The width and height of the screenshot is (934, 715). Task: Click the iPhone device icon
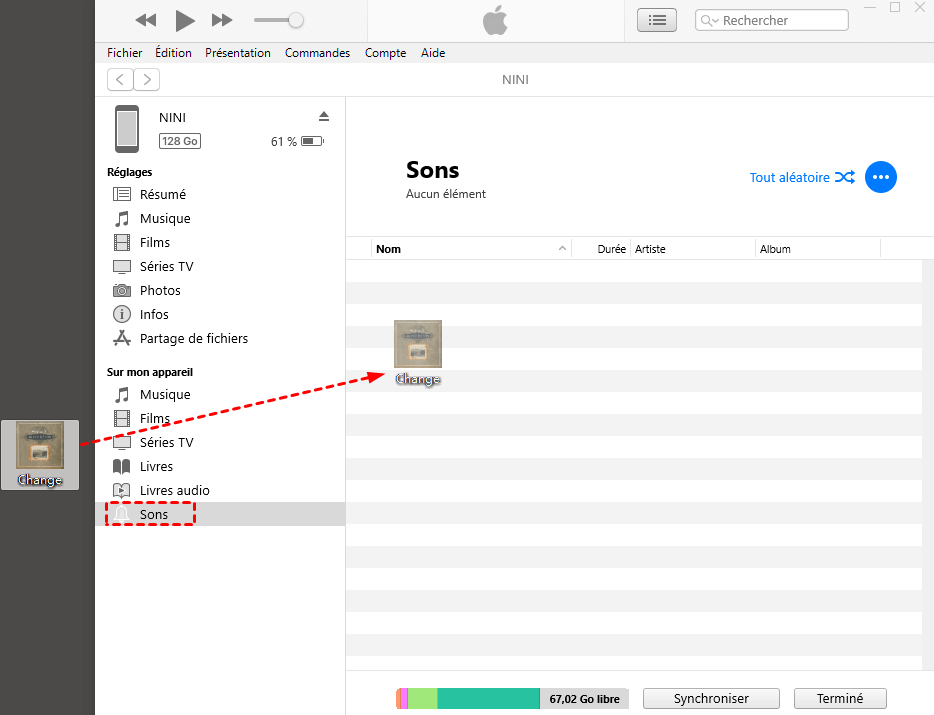click(x=127, y=129)
